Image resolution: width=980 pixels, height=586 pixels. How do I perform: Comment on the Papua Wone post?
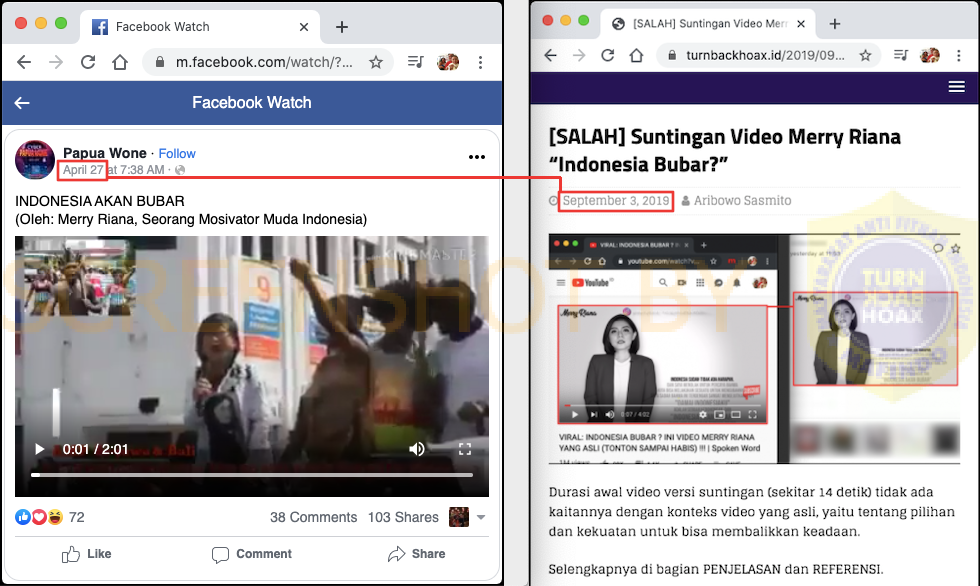tap(252, 554)
